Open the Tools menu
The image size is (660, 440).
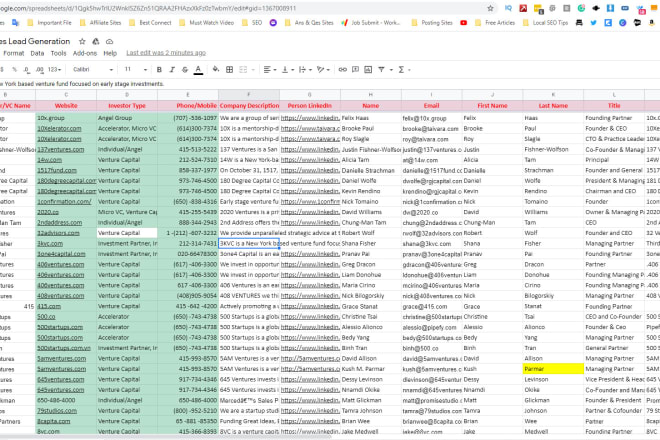coord(59,53)
